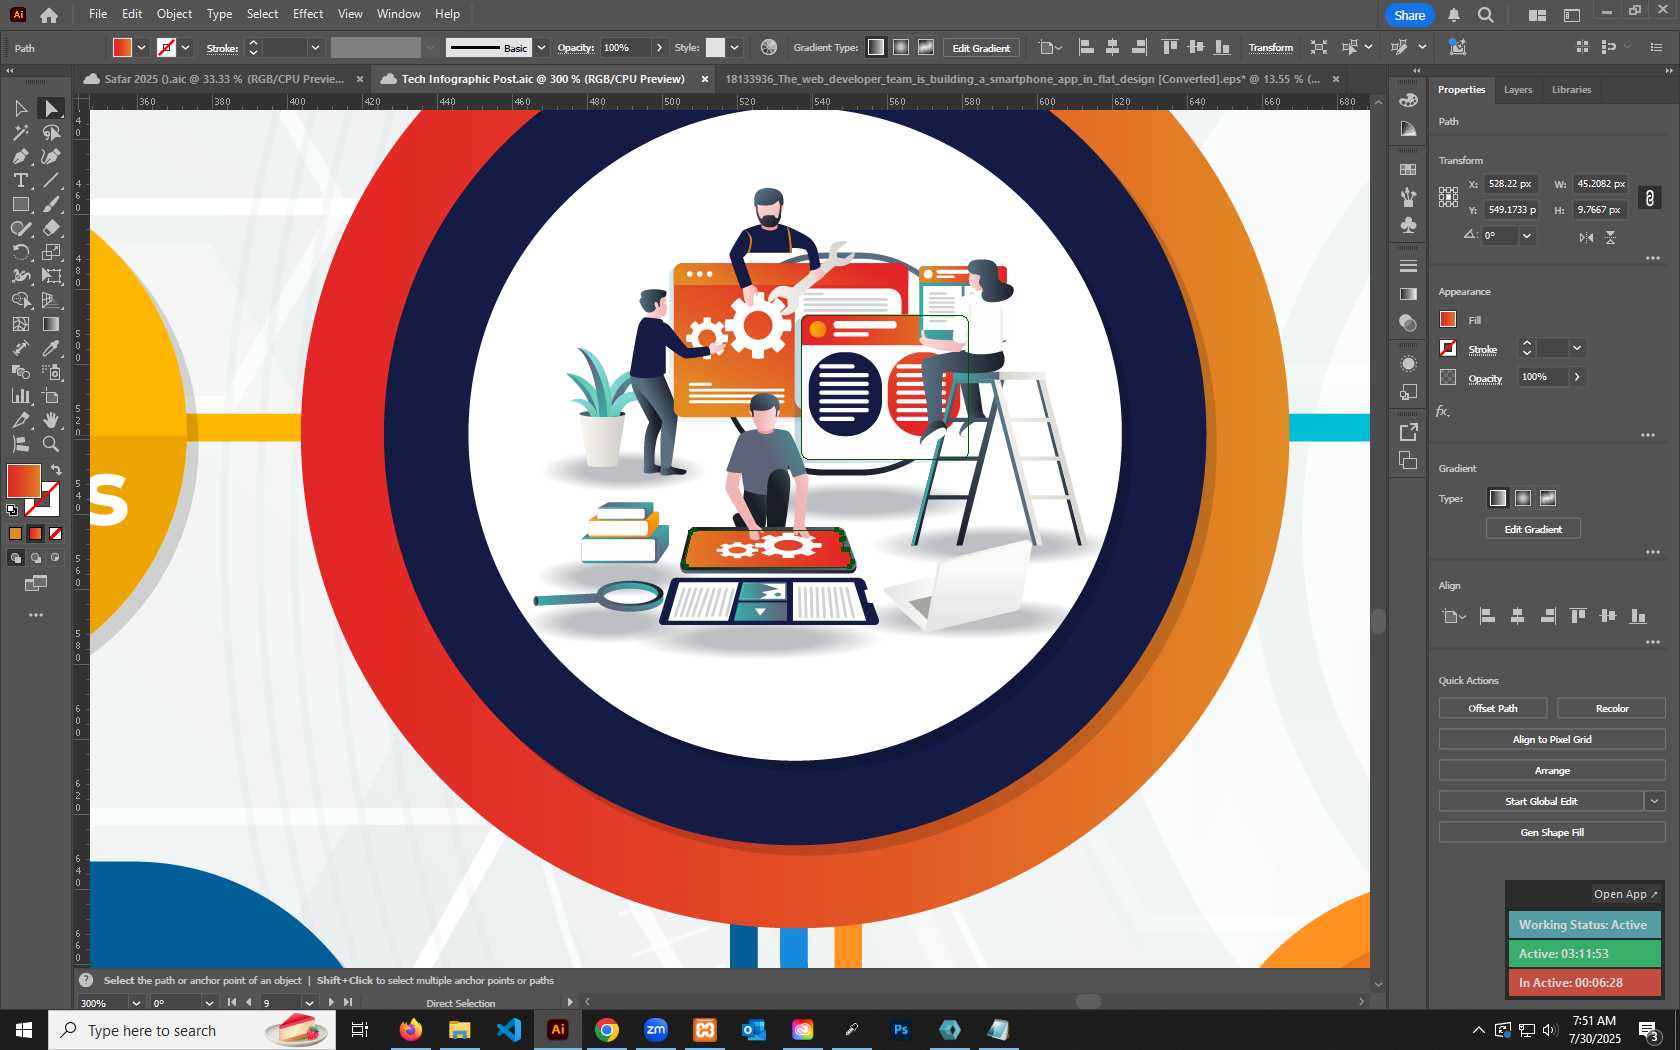Set paint mode to None
Image resolution: width=1680 pixels, height=1050 pixels.
[x=56, y=533]
